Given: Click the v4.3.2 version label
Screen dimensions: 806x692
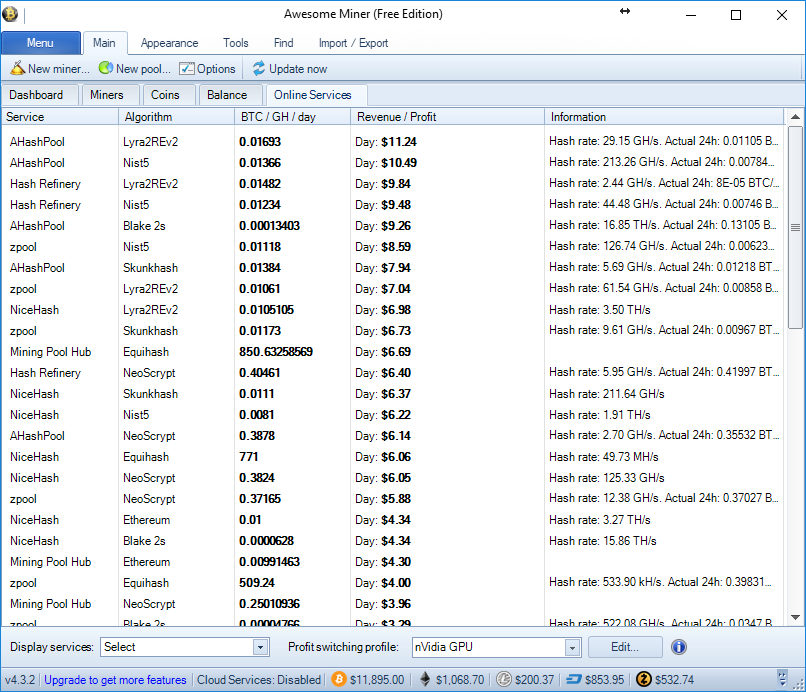Looking at the screenshot, I should click(x=20, y=680).
